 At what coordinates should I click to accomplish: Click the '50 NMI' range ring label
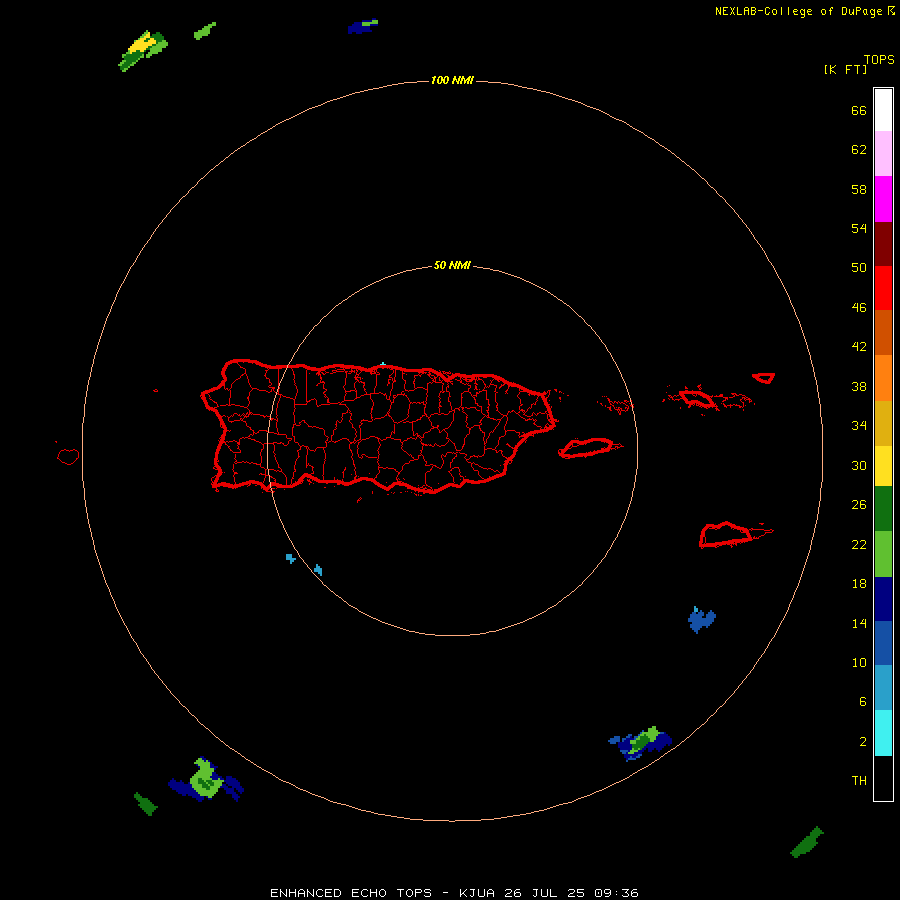(x=452, y=265)
